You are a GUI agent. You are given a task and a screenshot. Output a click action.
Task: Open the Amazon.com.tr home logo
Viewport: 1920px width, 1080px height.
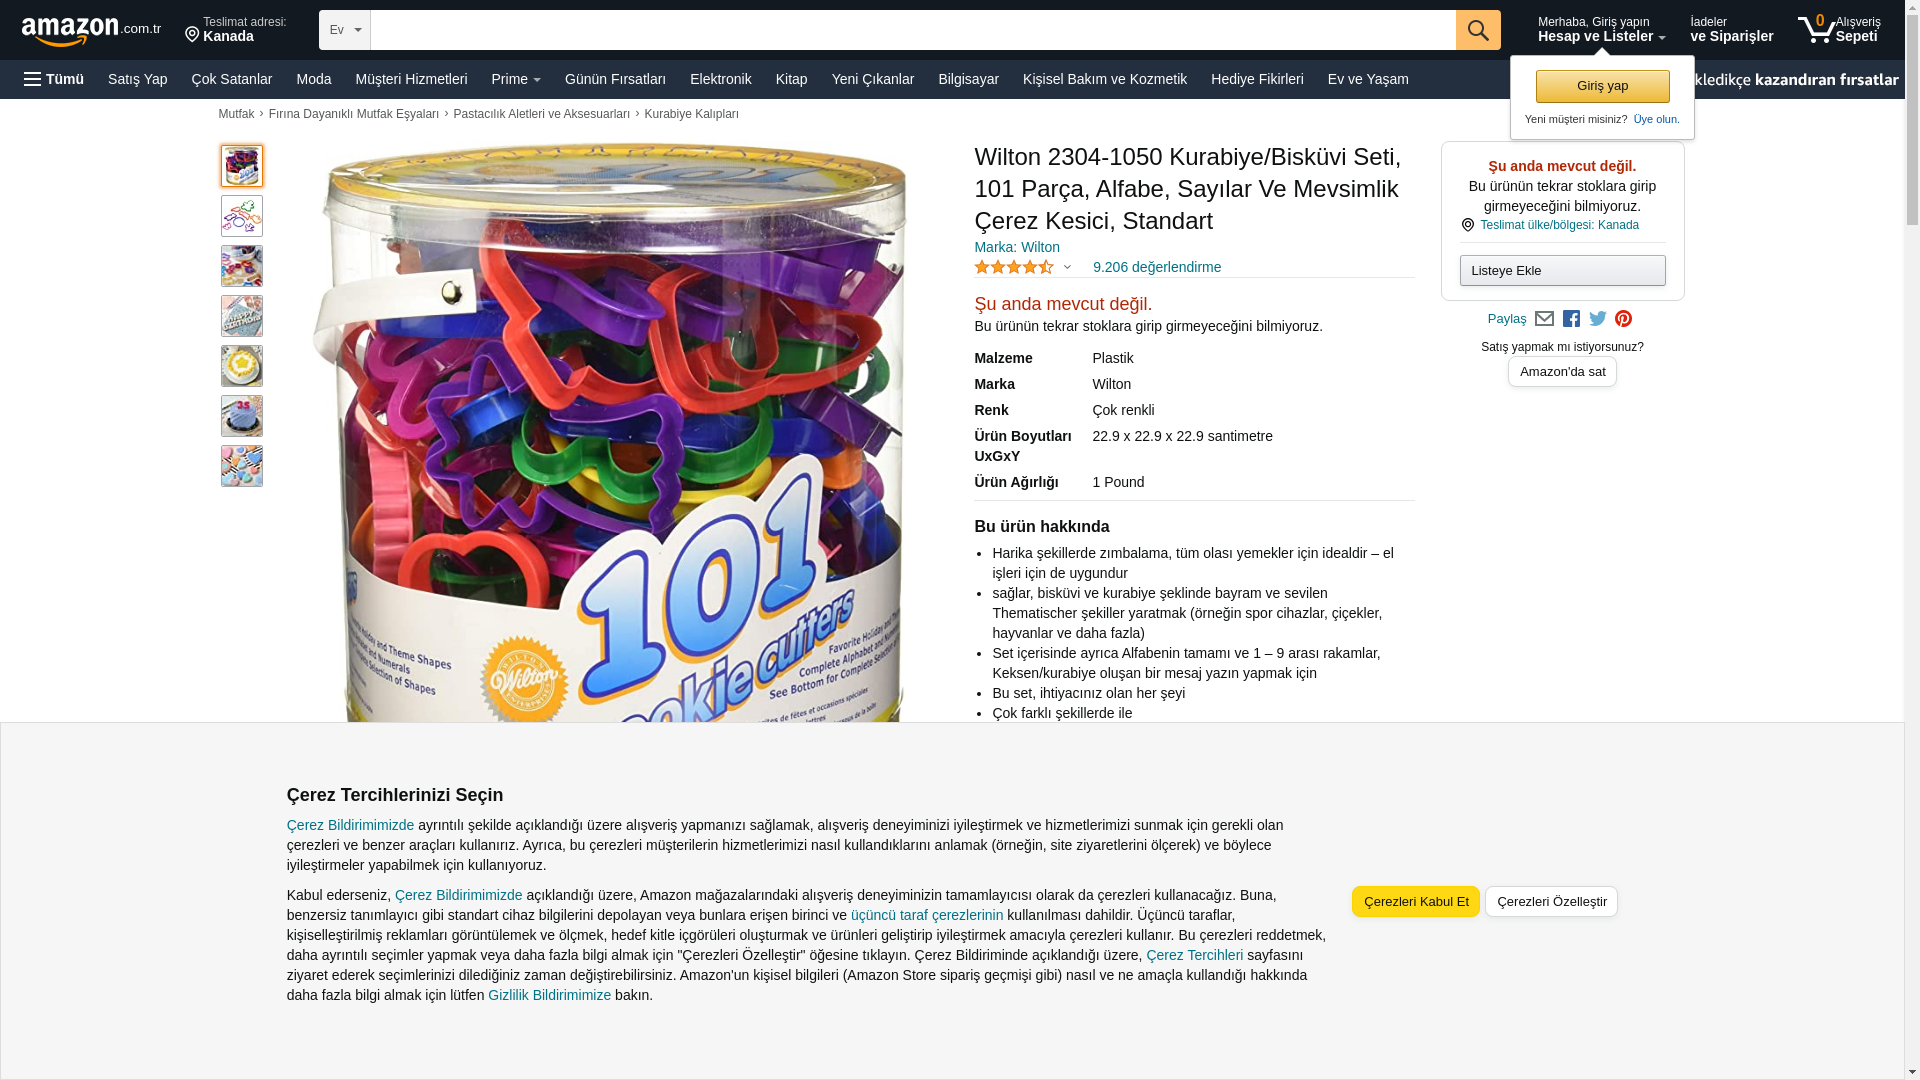click(91, 31)
